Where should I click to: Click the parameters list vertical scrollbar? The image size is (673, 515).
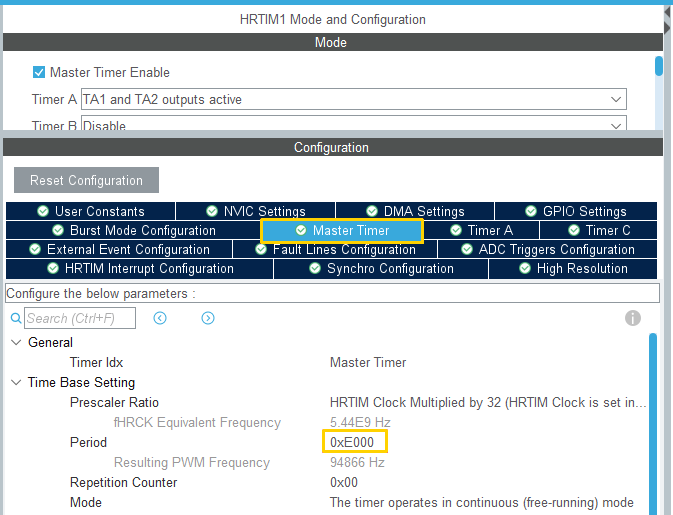click(x=653, y=424)
